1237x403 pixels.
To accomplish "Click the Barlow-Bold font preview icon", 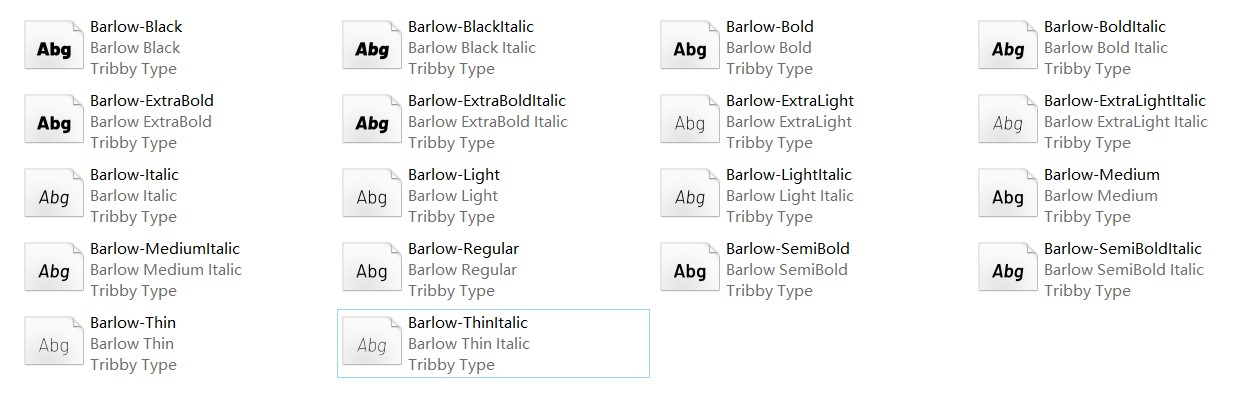I will pyautogui.click(x=690, y=48).
